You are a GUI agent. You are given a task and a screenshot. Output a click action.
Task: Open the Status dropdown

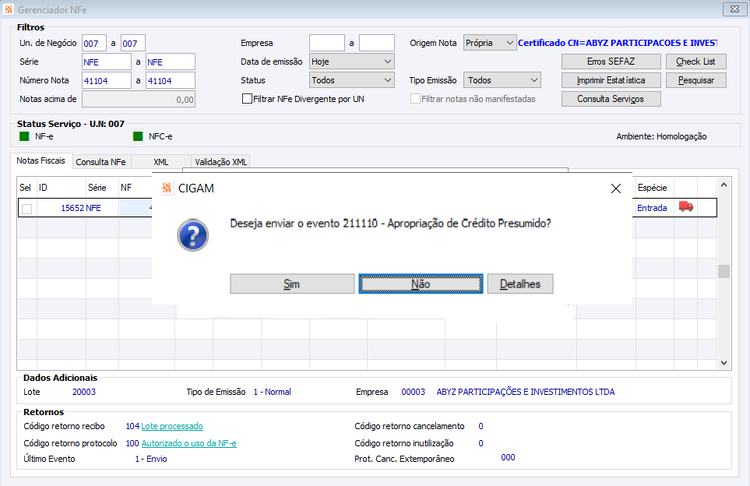352,80
